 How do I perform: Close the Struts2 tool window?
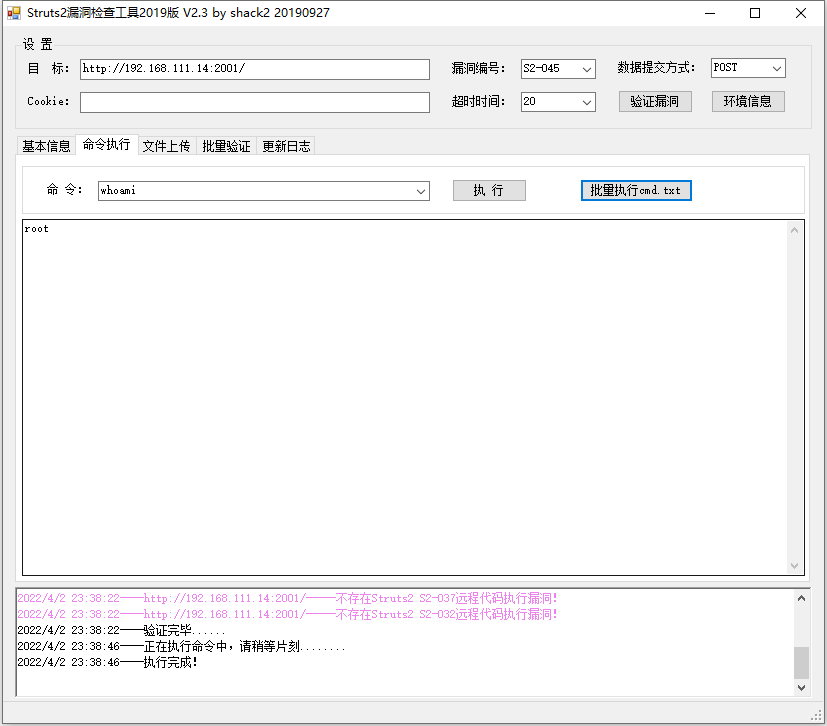801,13
